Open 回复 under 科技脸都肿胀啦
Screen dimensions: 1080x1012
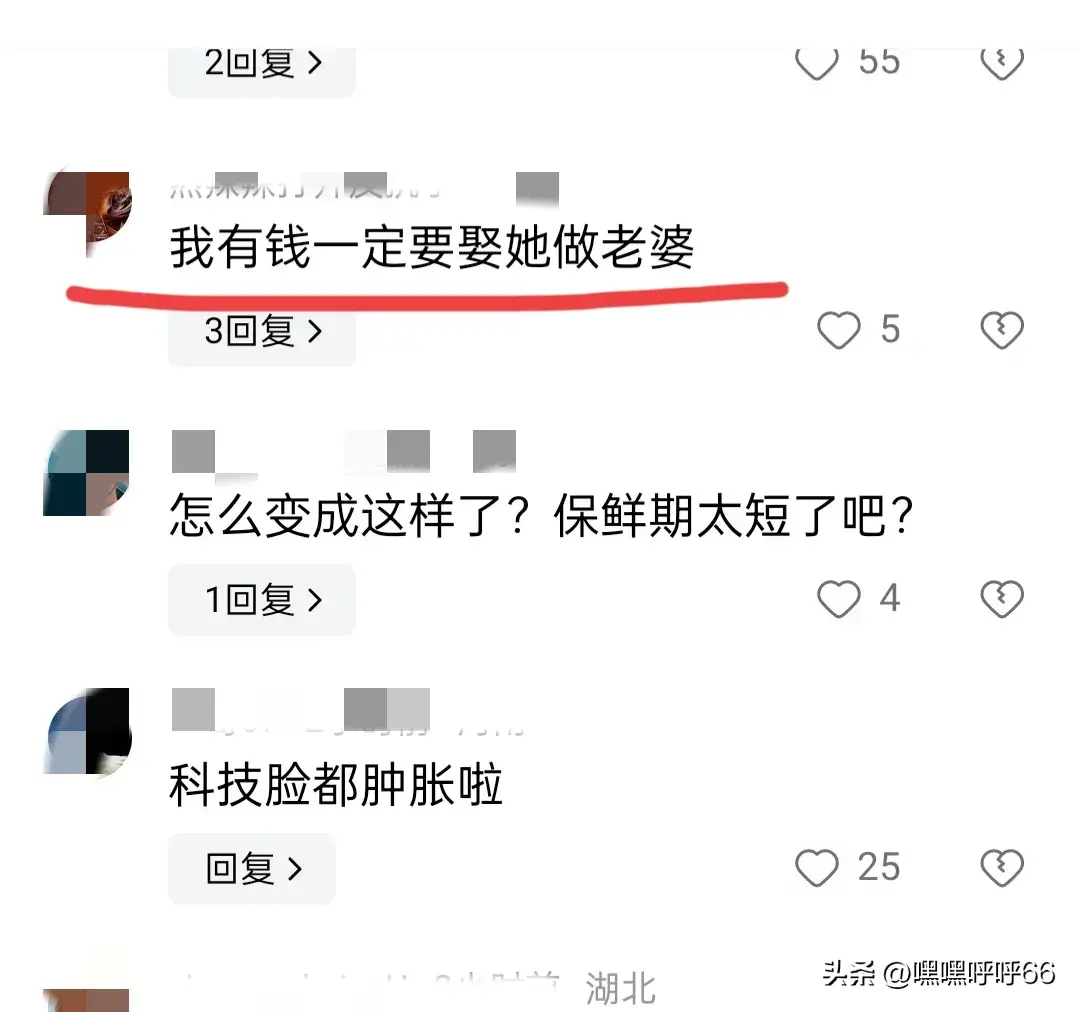click(252, 868)
